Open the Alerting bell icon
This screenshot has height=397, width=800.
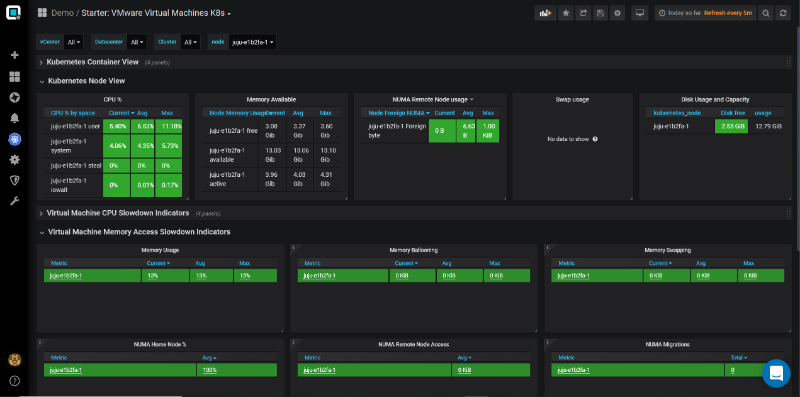point(15,118)
